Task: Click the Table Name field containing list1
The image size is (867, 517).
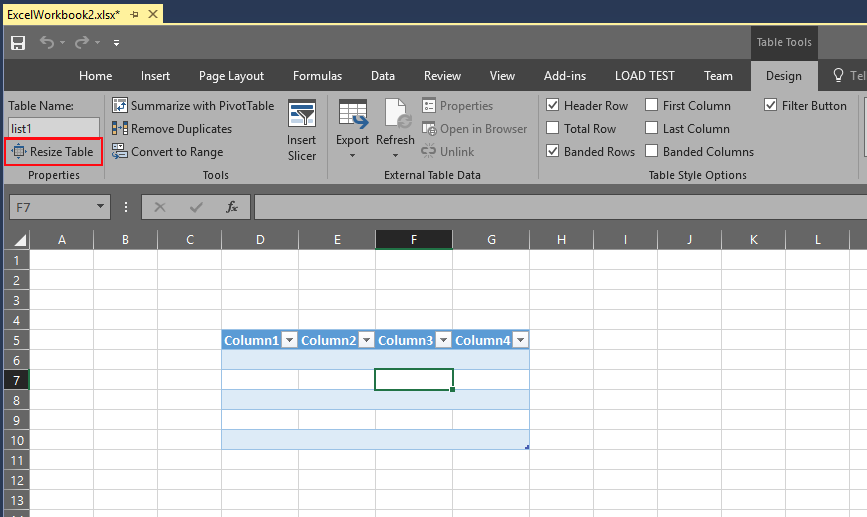Action: 54,128
